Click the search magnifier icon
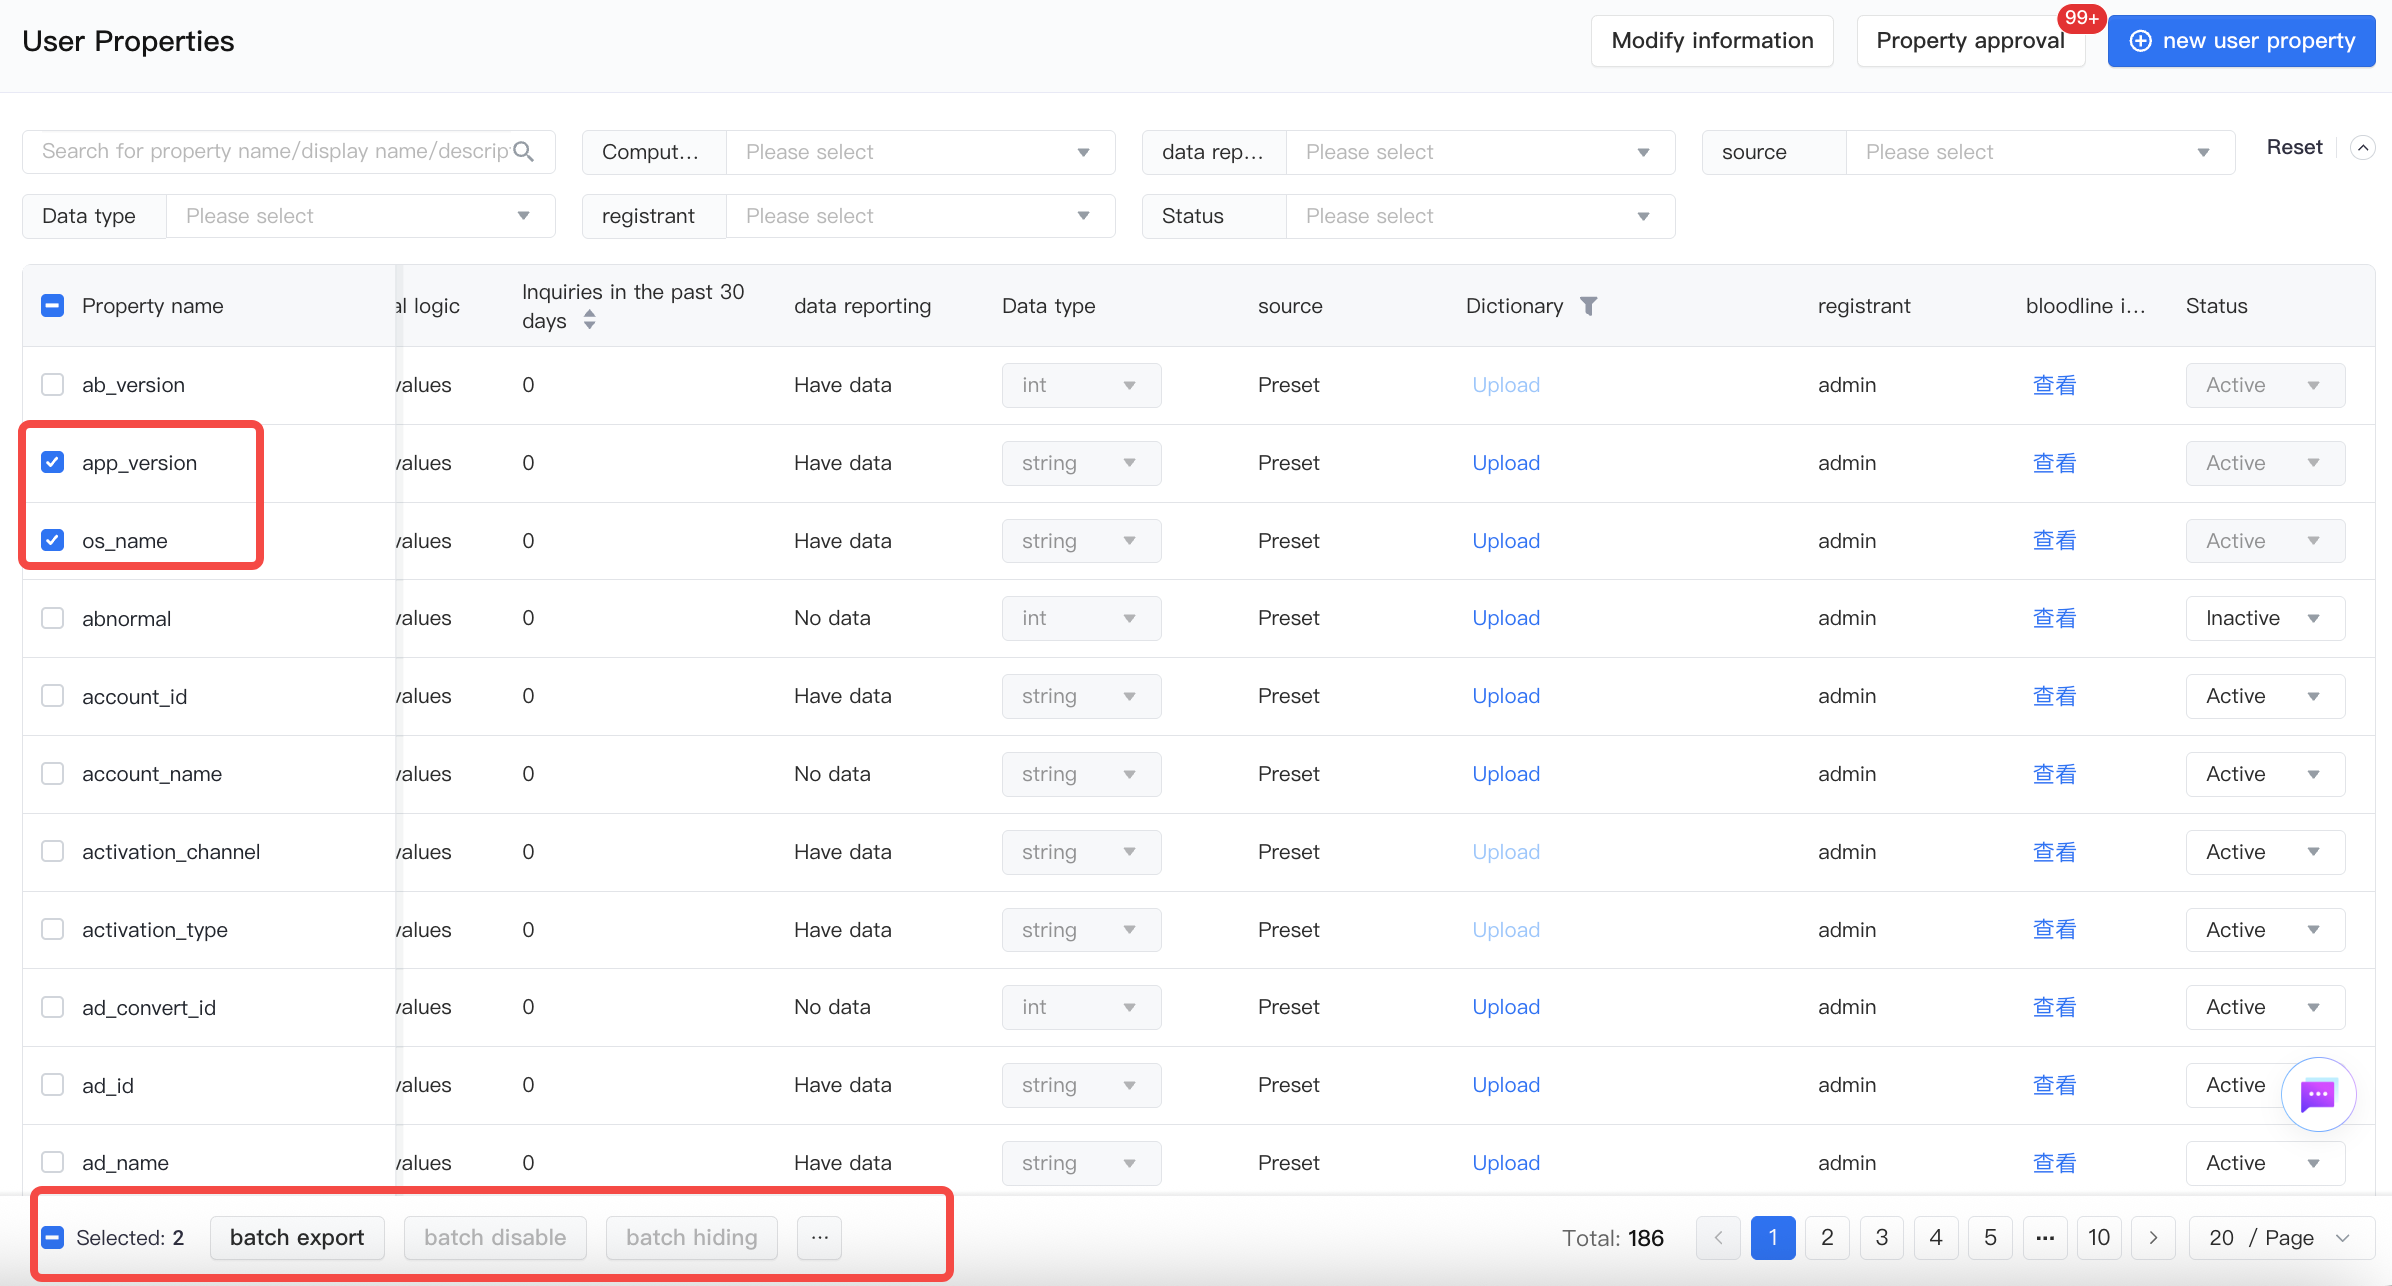 [523, 152]
